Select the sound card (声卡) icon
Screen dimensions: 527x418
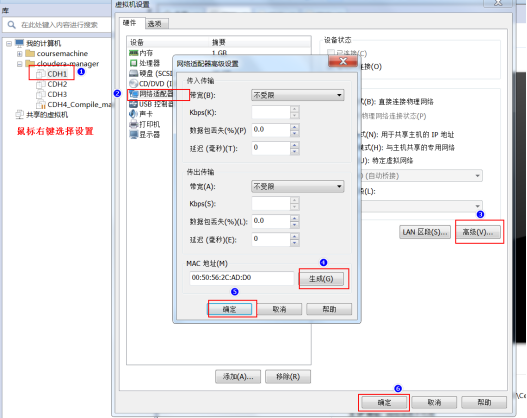tap(133, 114)
